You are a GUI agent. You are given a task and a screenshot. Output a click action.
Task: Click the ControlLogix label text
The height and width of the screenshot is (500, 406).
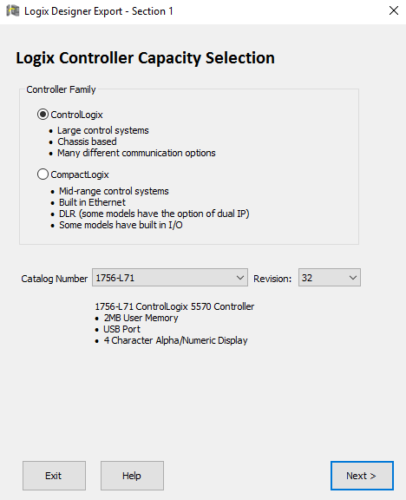77,115
